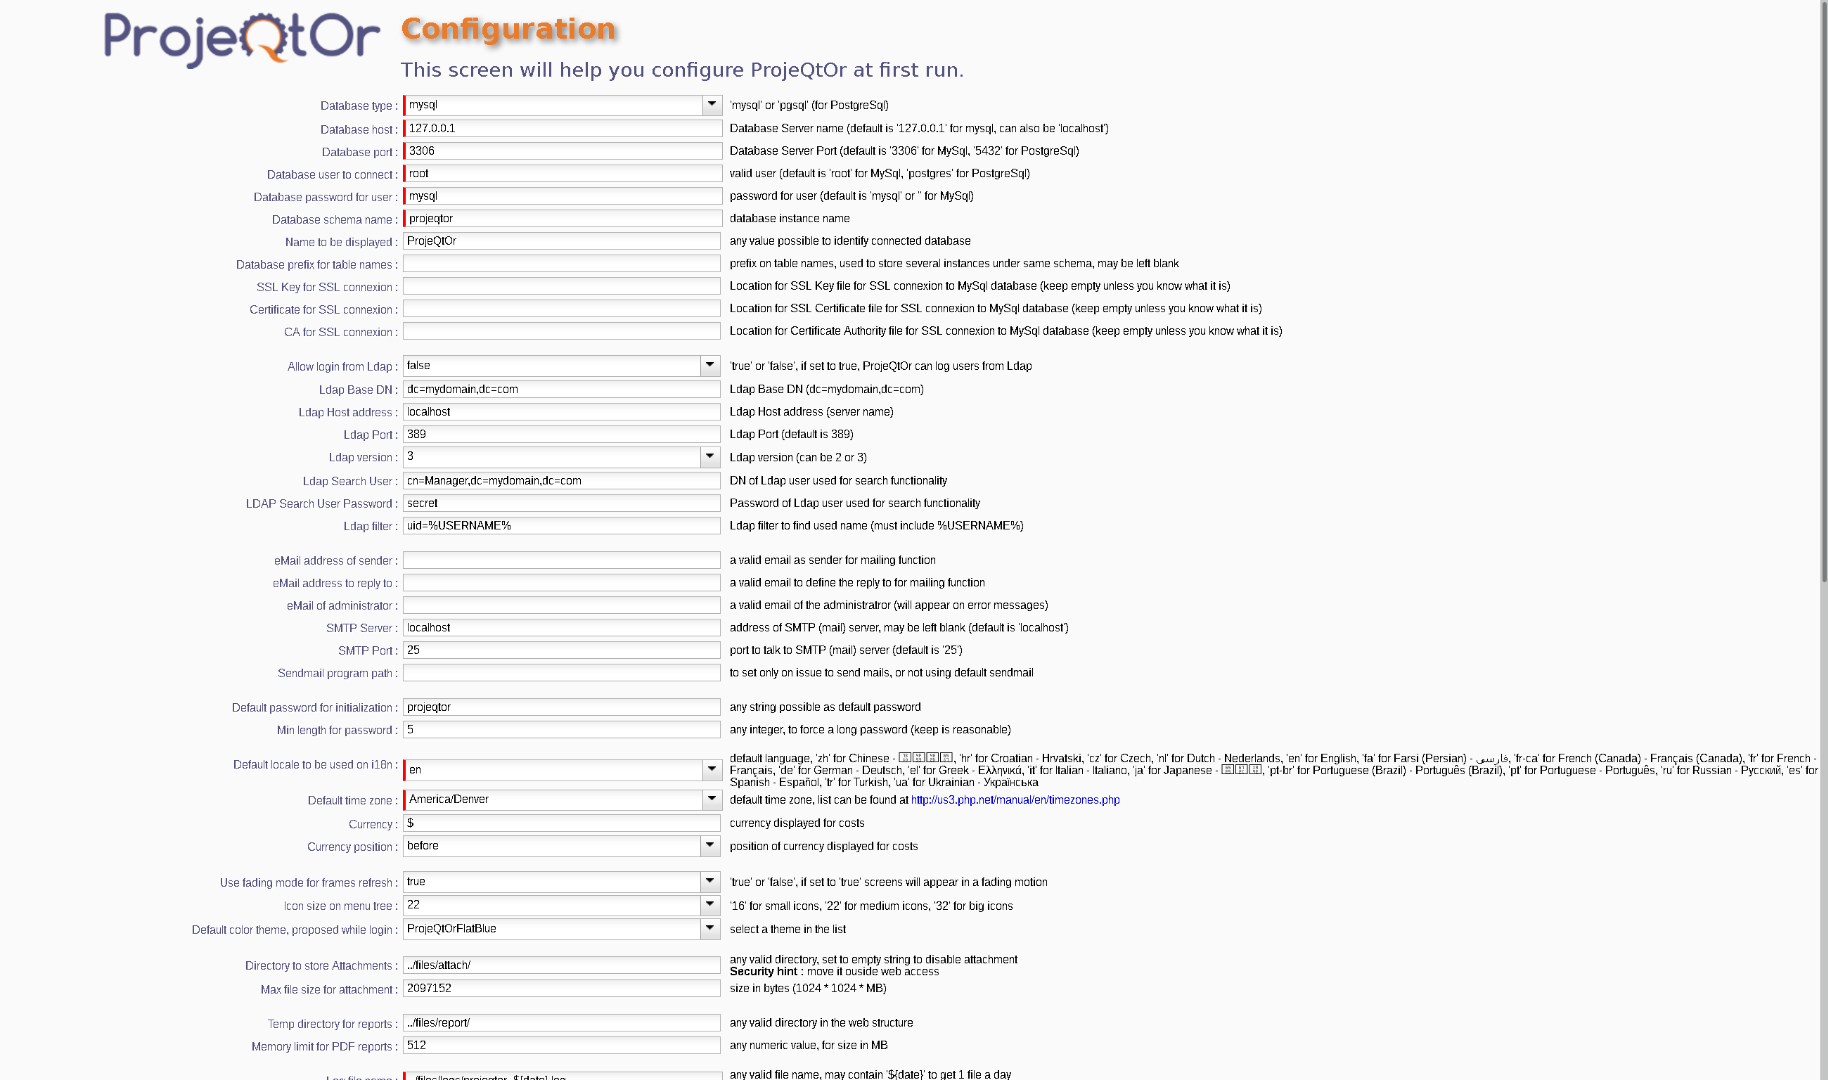The image size is (1828, 1080).
Task: Edit the Name to be displayed field
Action: coord(562,242)
